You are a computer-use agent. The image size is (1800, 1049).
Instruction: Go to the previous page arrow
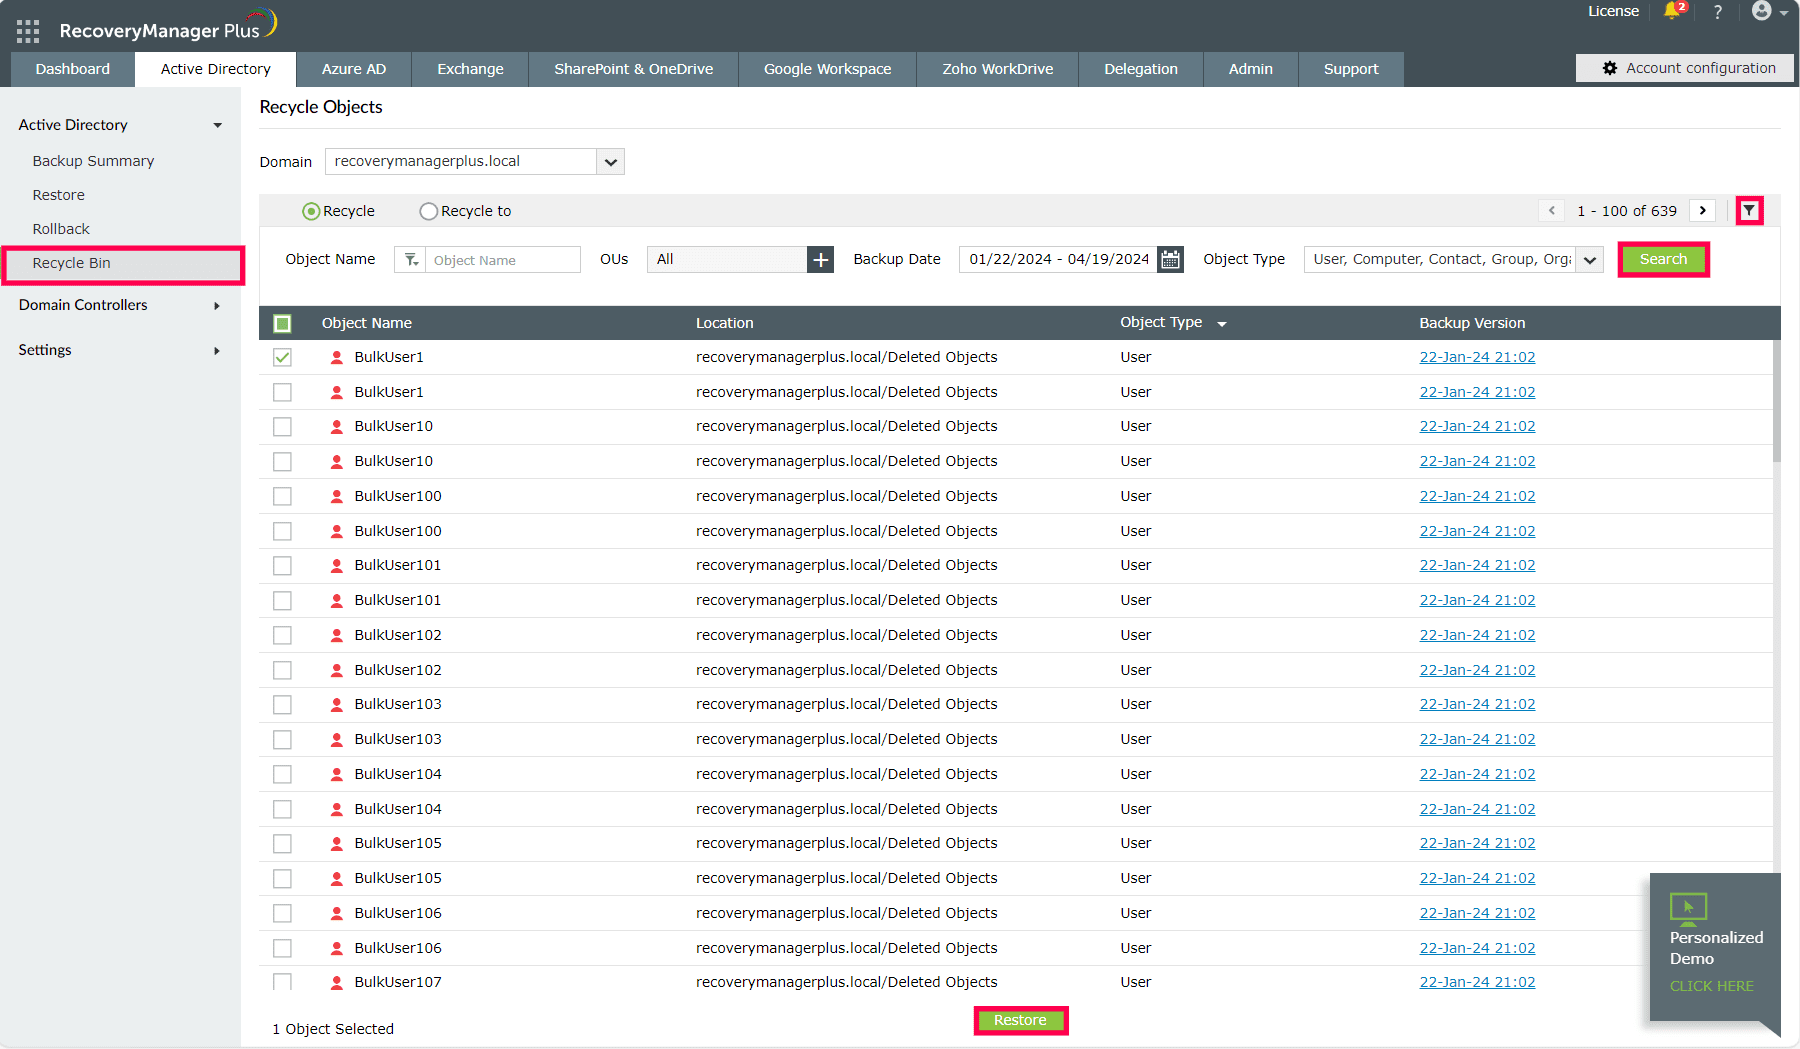[x=1552, y=211]
